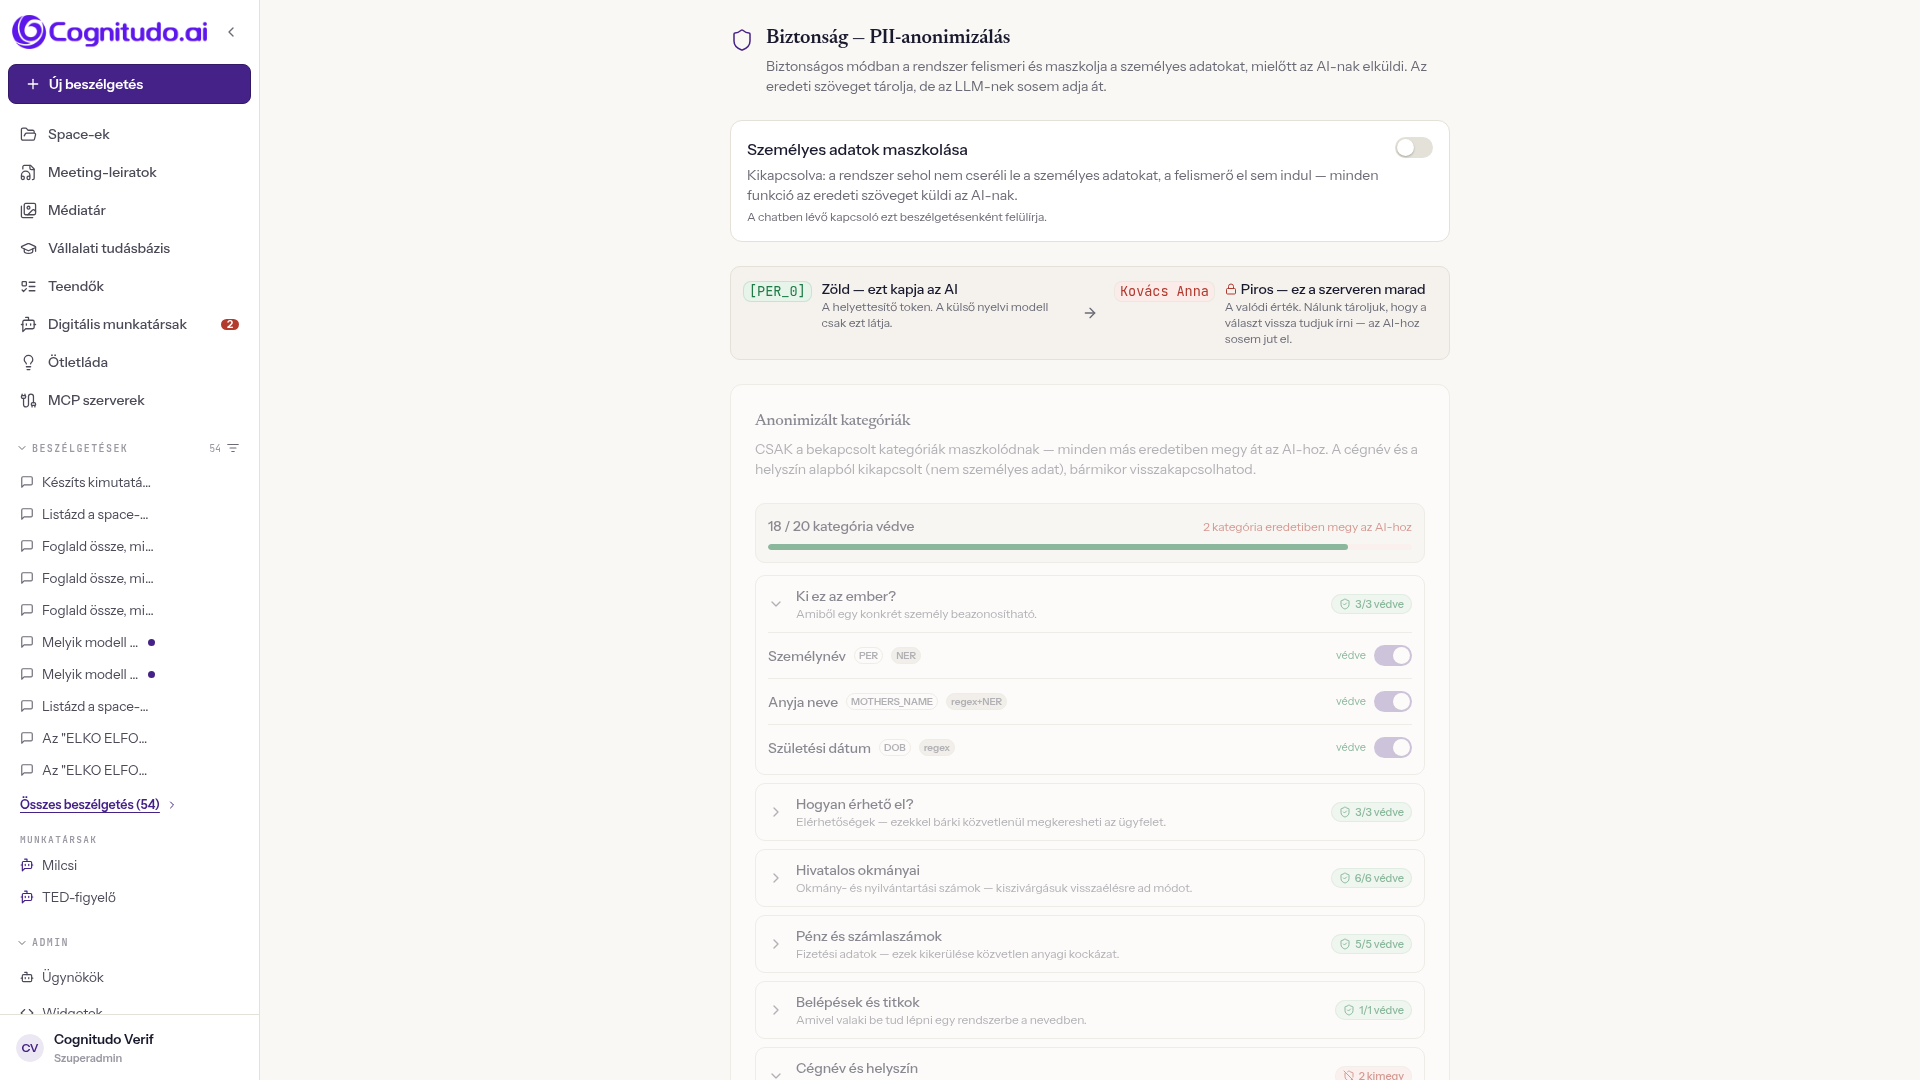Open Vállalati tudásbázis
This screenshot has height=1080, width=1920.
[x=129, y=248]
